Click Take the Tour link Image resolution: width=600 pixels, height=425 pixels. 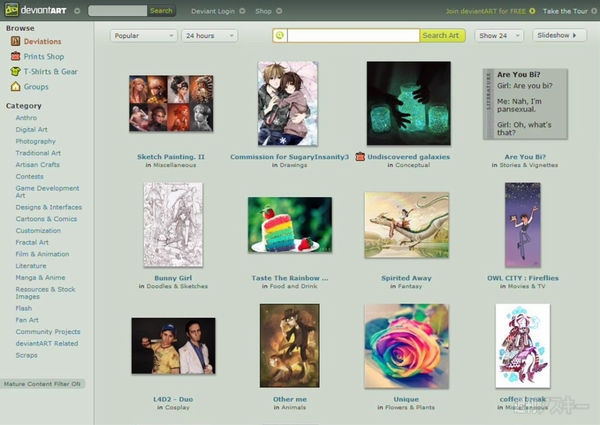[x=565, y=11]
